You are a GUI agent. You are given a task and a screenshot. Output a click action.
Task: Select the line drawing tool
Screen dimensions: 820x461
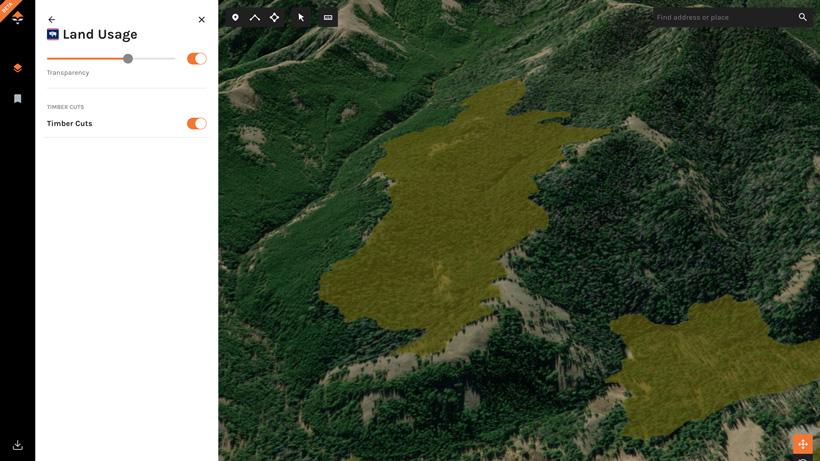(255, 17)
